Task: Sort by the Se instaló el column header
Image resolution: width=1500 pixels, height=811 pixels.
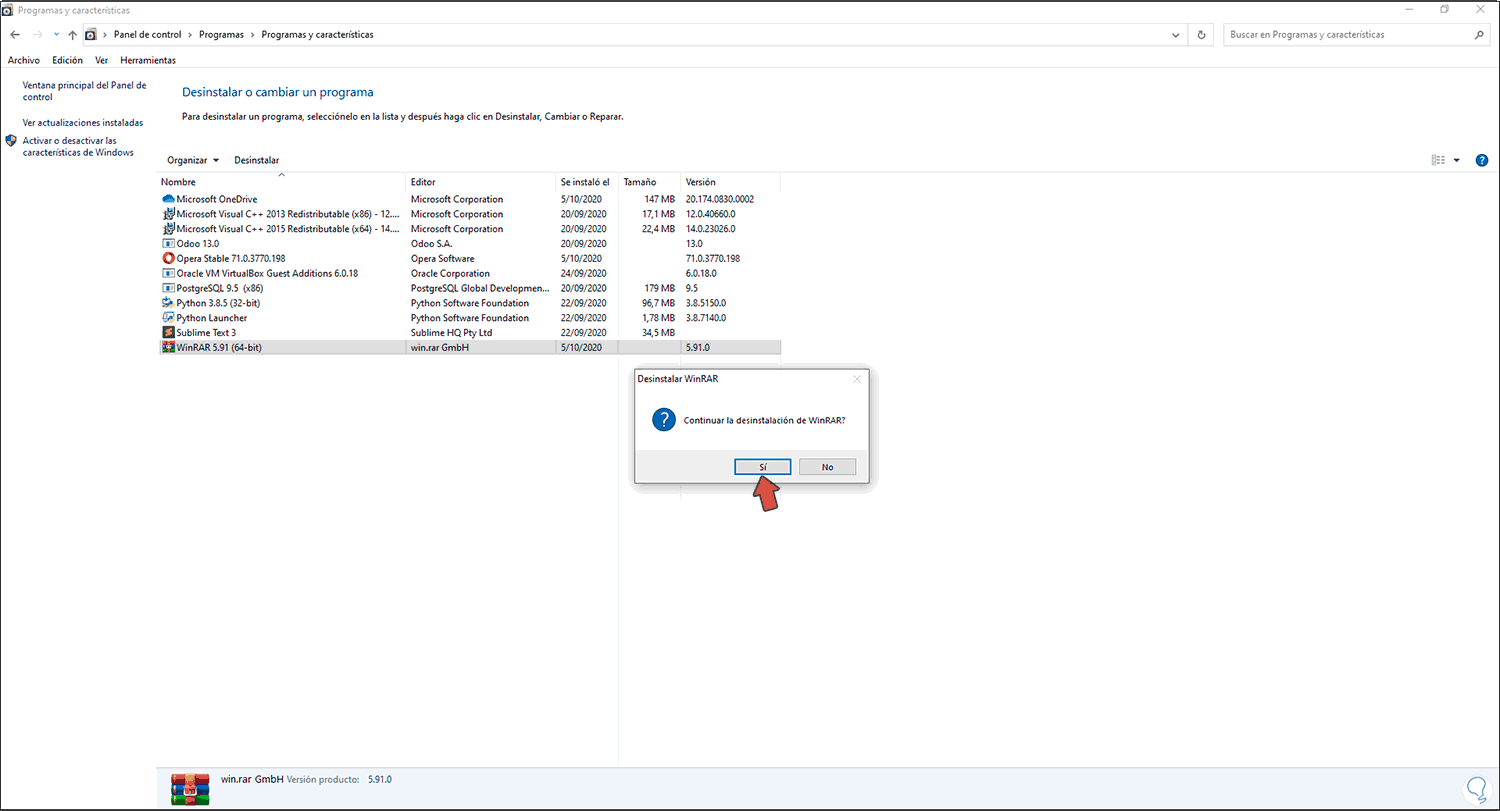Action: point(587,183)
